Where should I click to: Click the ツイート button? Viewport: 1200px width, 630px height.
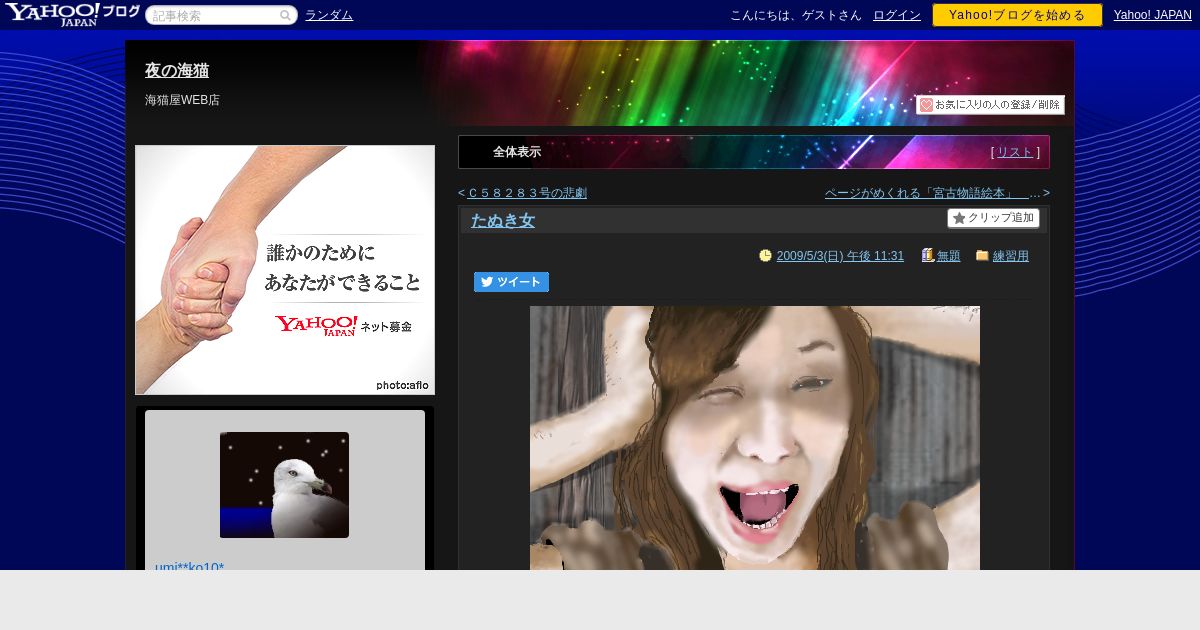coord(511,282)
